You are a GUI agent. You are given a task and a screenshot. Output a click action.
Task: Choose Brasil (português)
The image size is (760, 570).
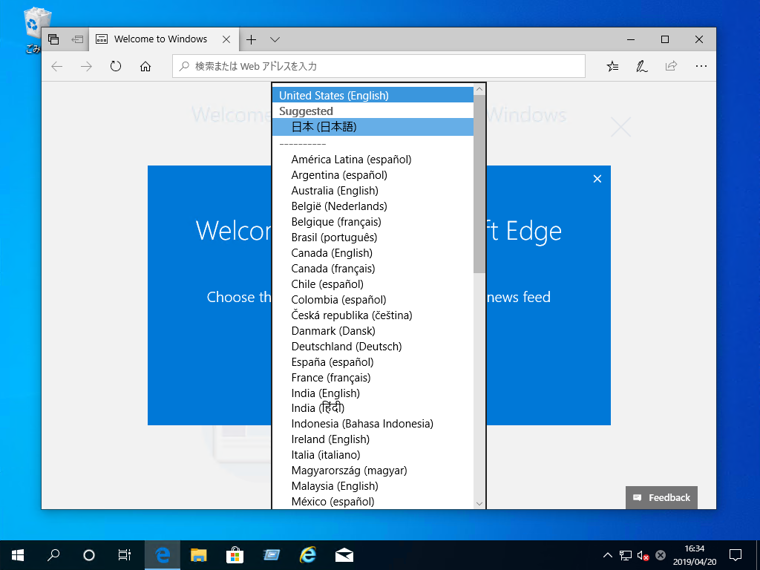pyautogui.click(x=373, y=237)
